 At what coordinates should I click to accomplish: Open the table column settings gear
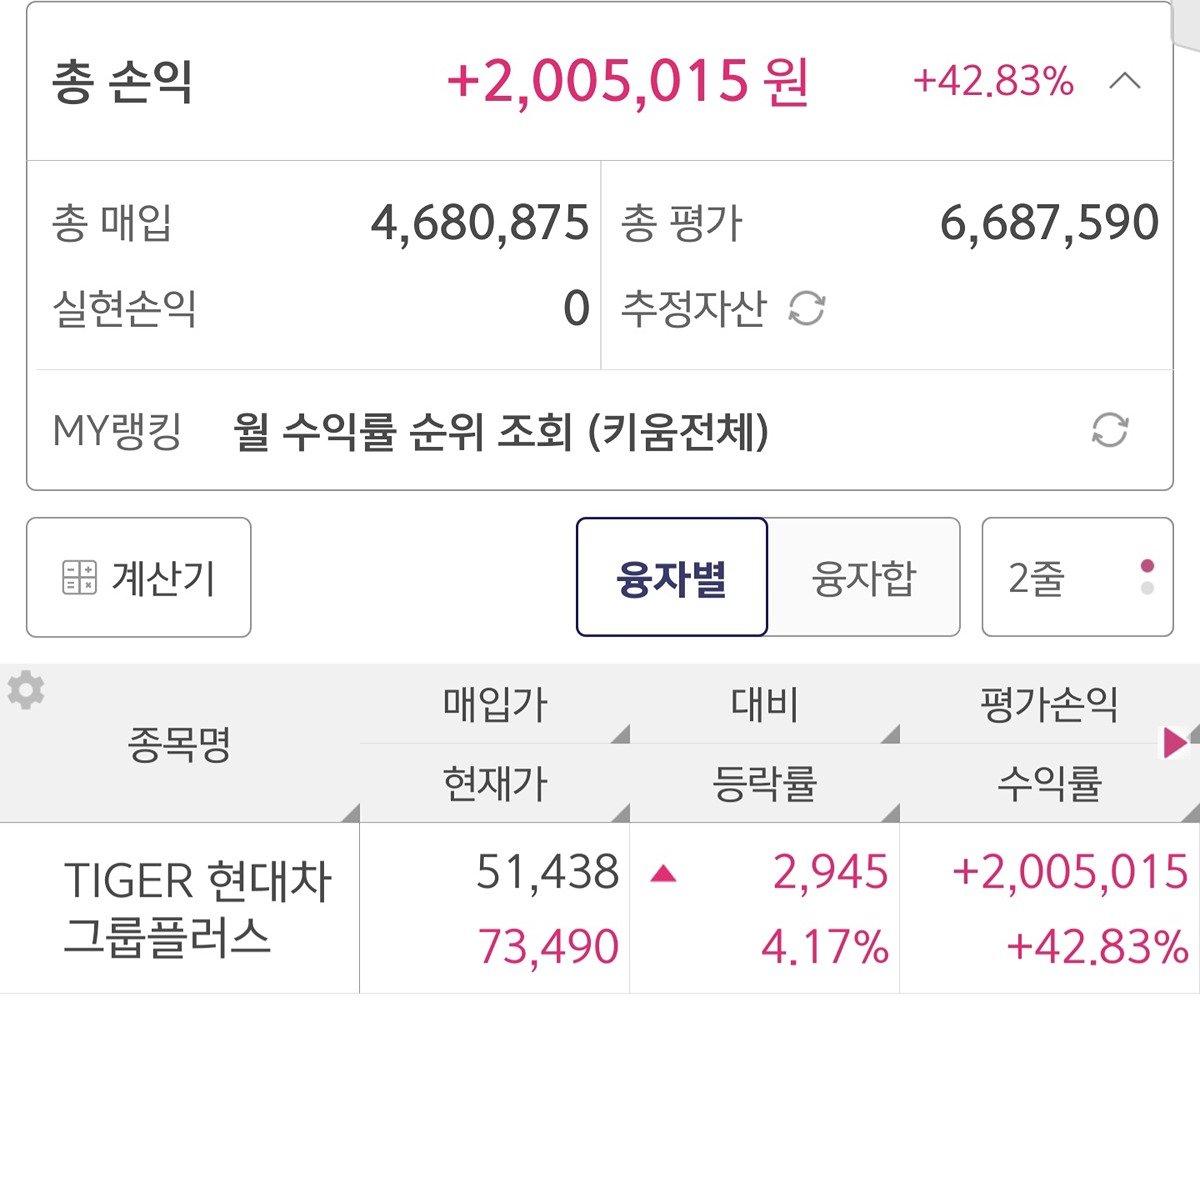26,690
